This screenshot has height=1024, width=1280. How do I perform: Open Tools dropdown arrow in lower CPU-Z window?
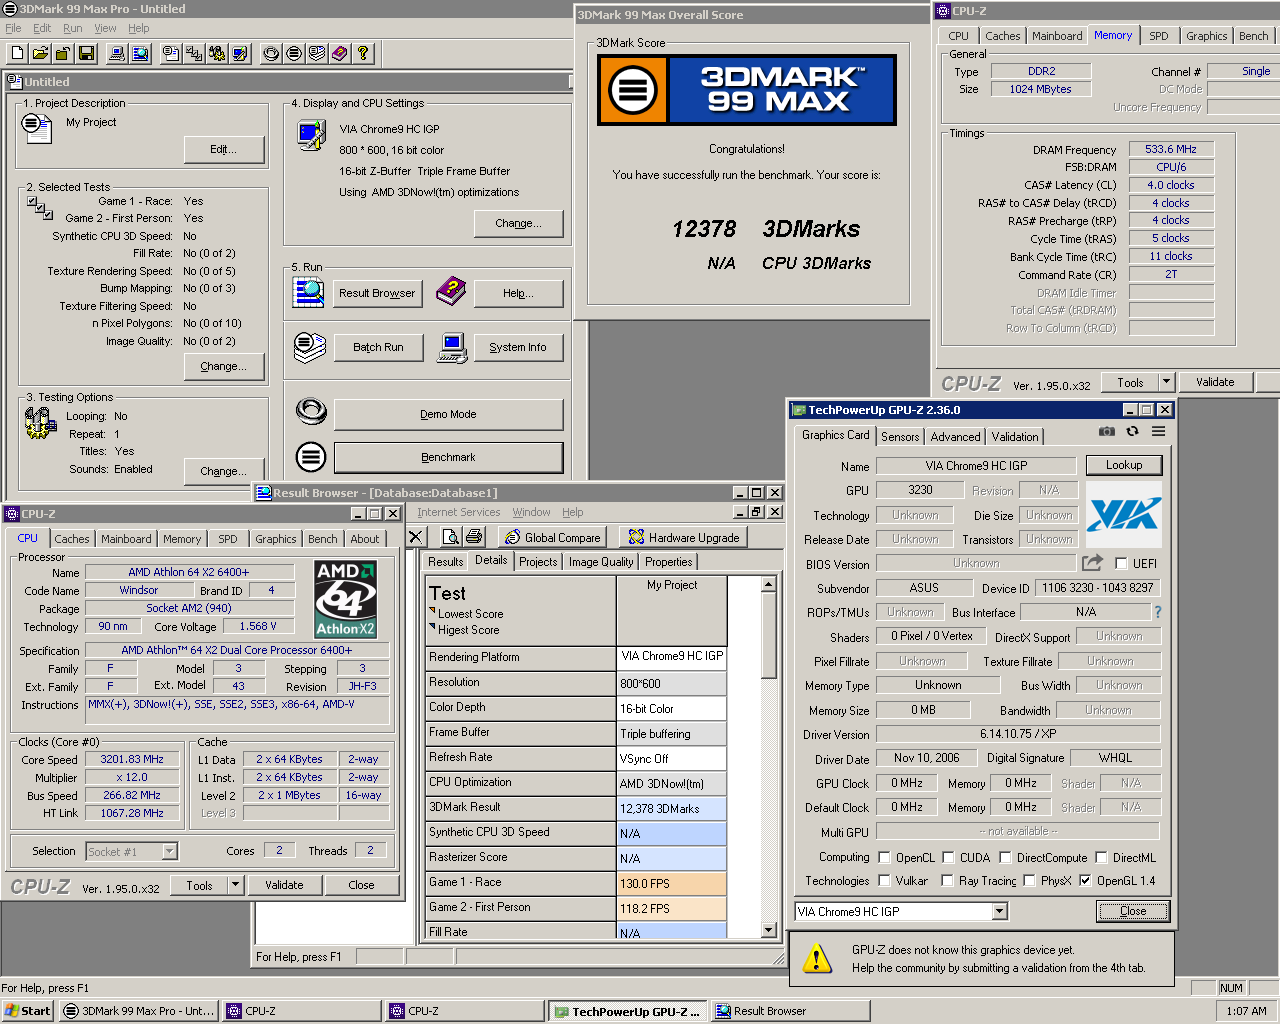(x=236, y=885)
